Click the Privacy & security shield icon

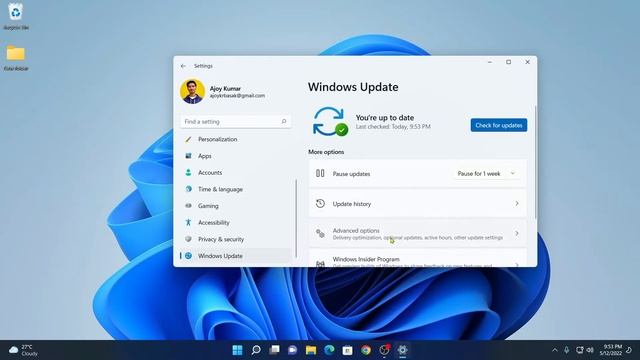(x=188, y=239)
